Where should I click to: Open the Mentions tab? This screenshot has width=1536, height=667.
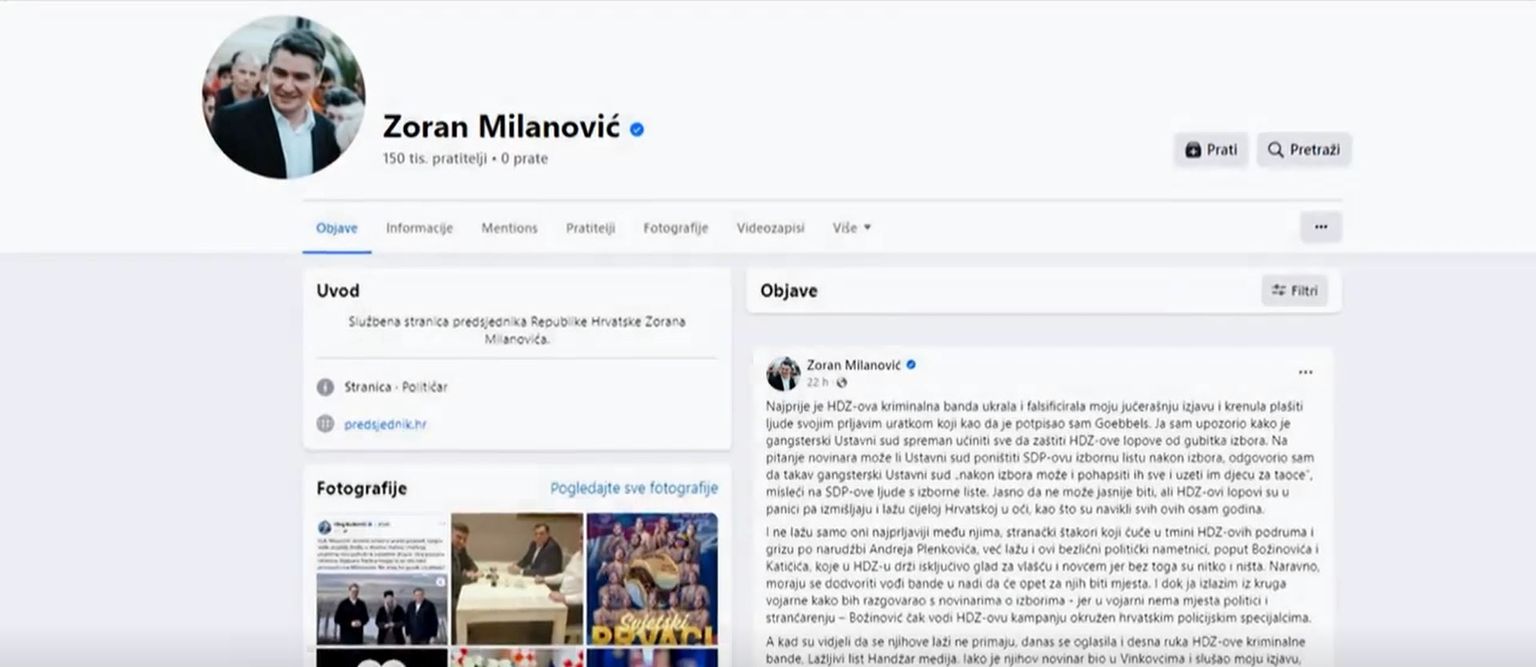click(509, 228)
